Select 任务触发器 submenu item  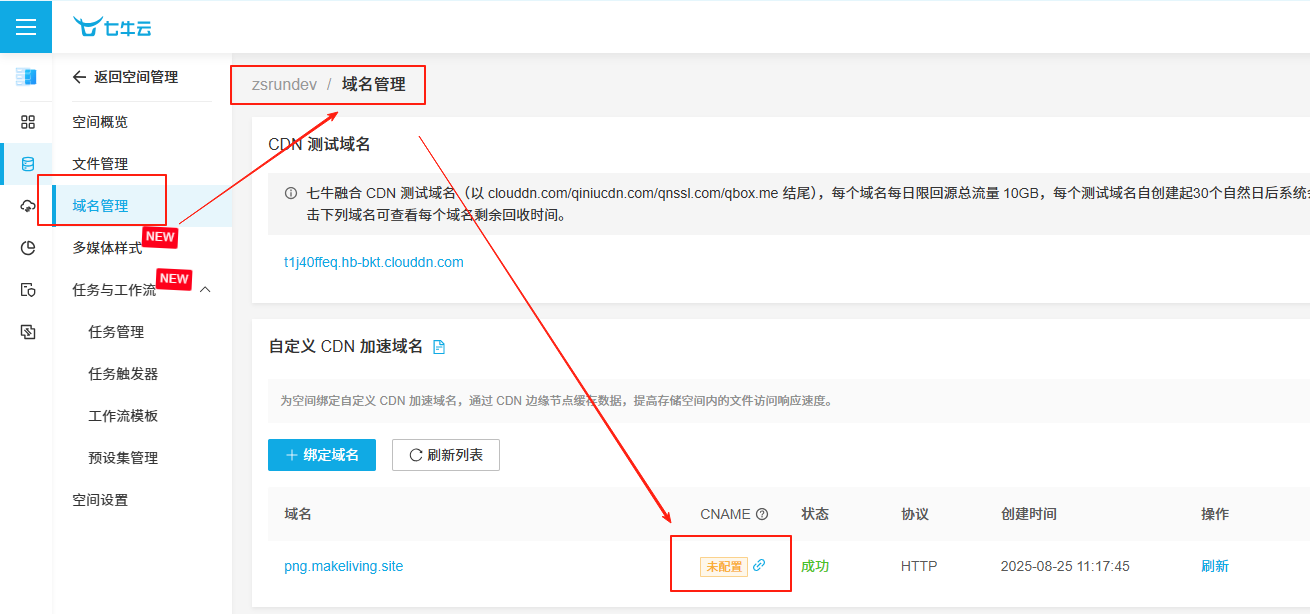pos(123,374)
